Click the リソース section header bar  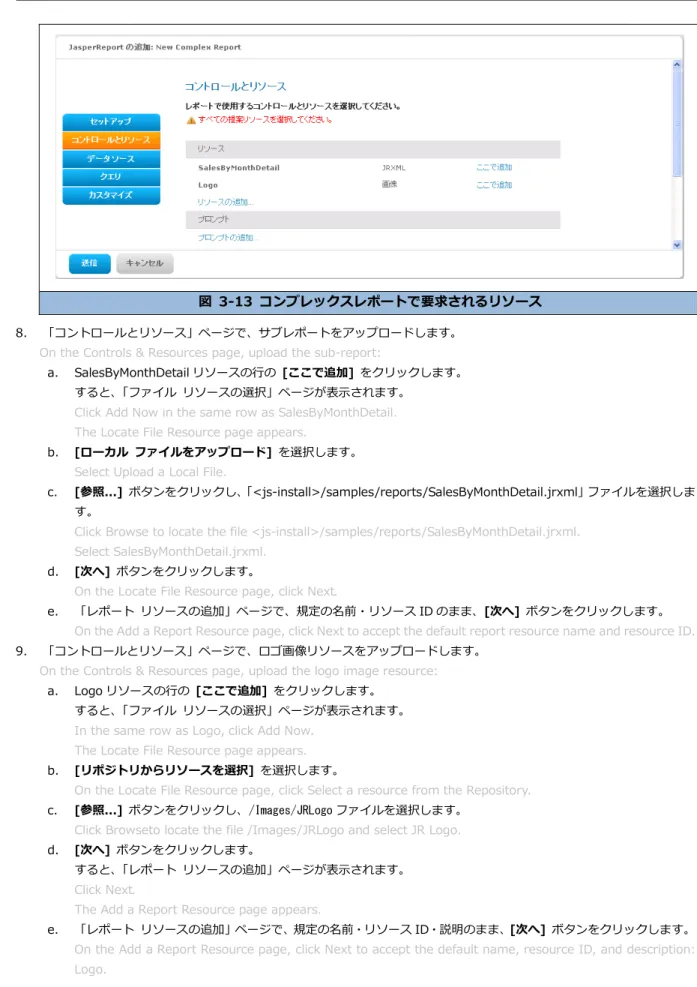pyautogui.click(x=373, y=149)
